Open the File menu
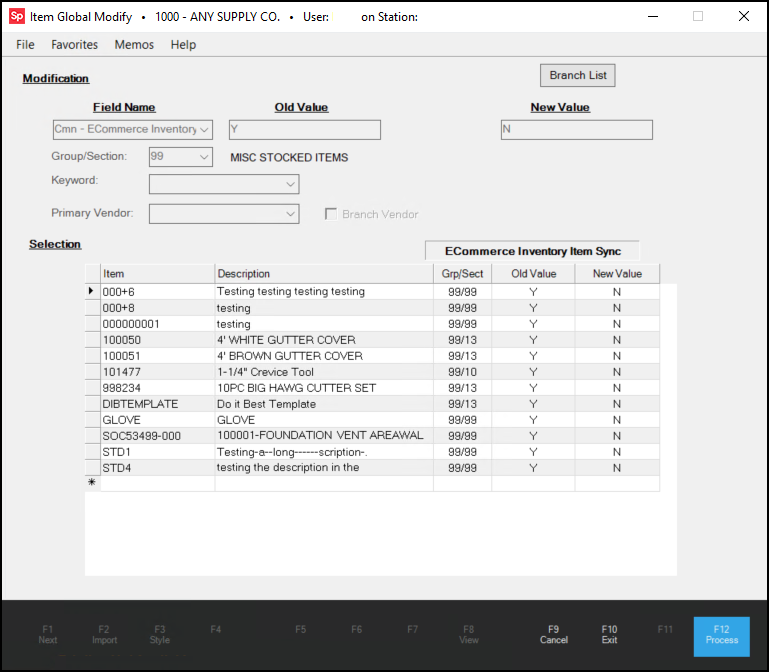769x672 pixels. point(25,45)
